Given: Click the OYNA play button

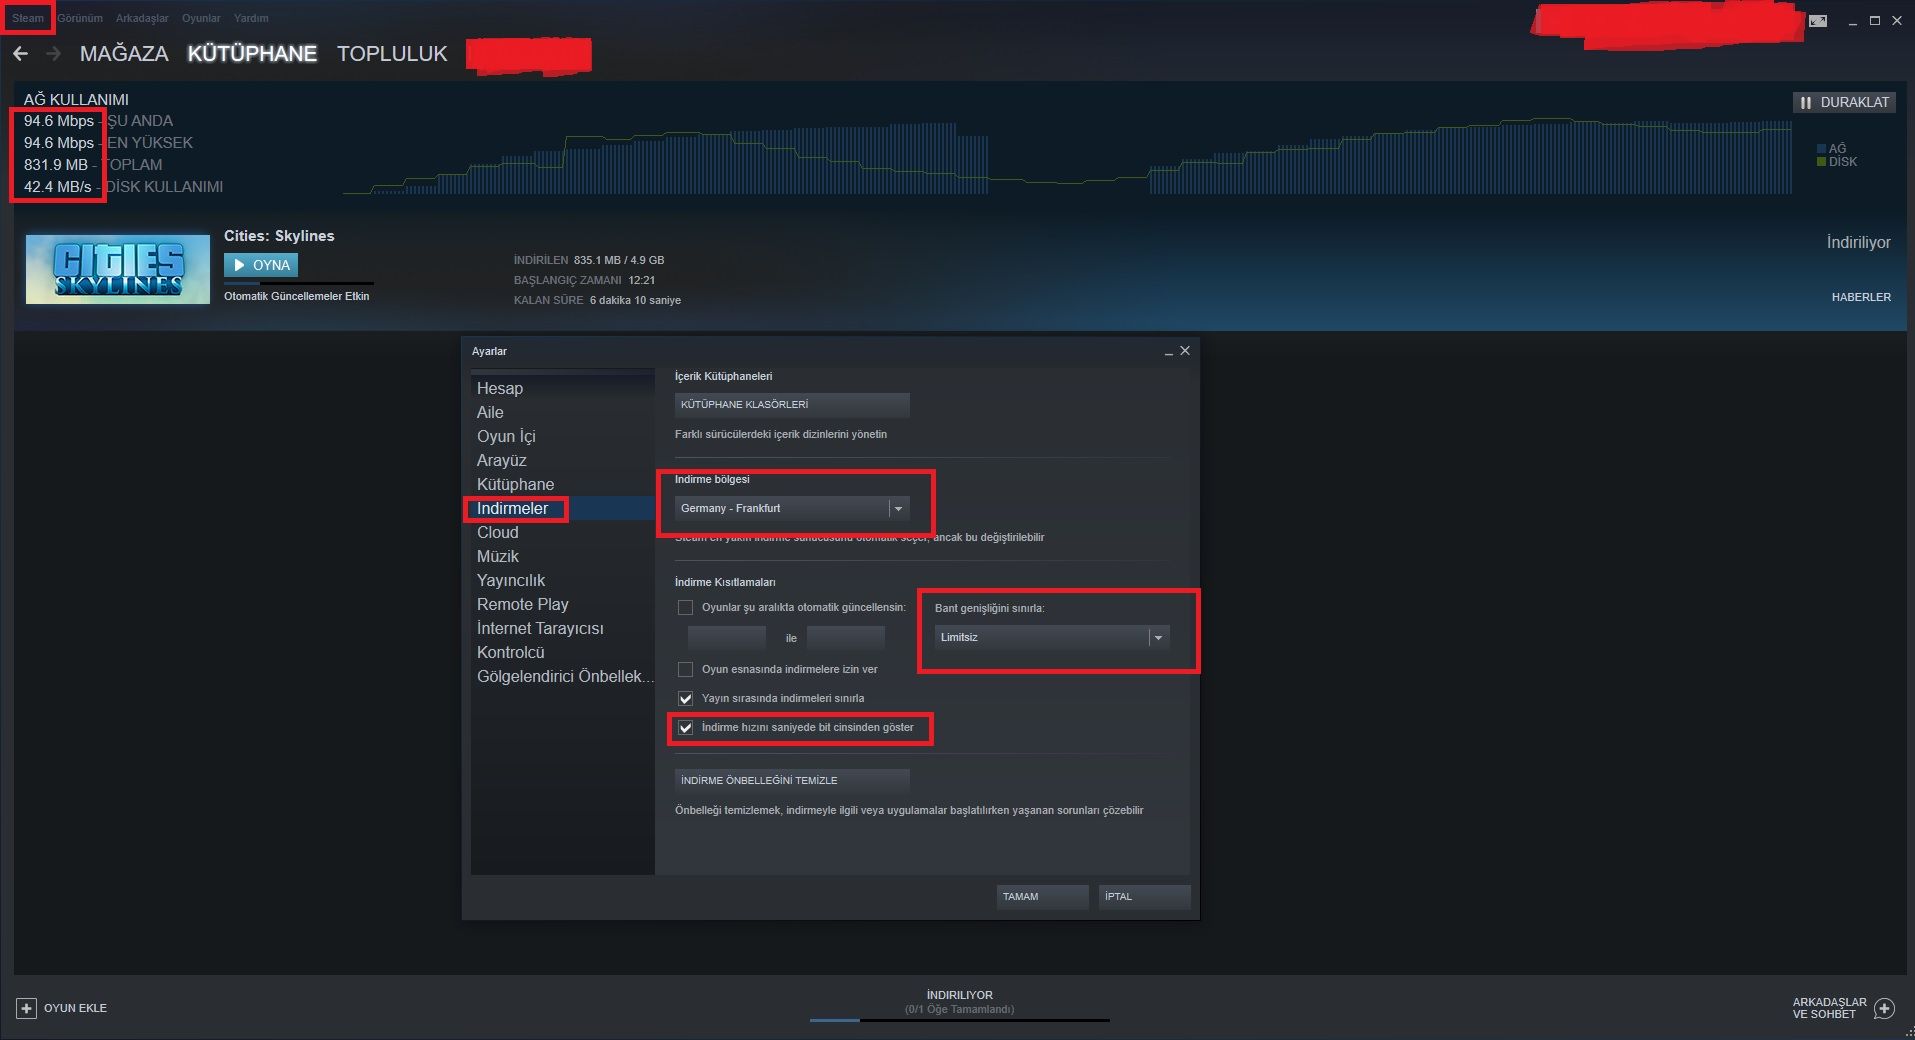Looking at the screenshot, I should pyautogui.click(x=261, y=265).
